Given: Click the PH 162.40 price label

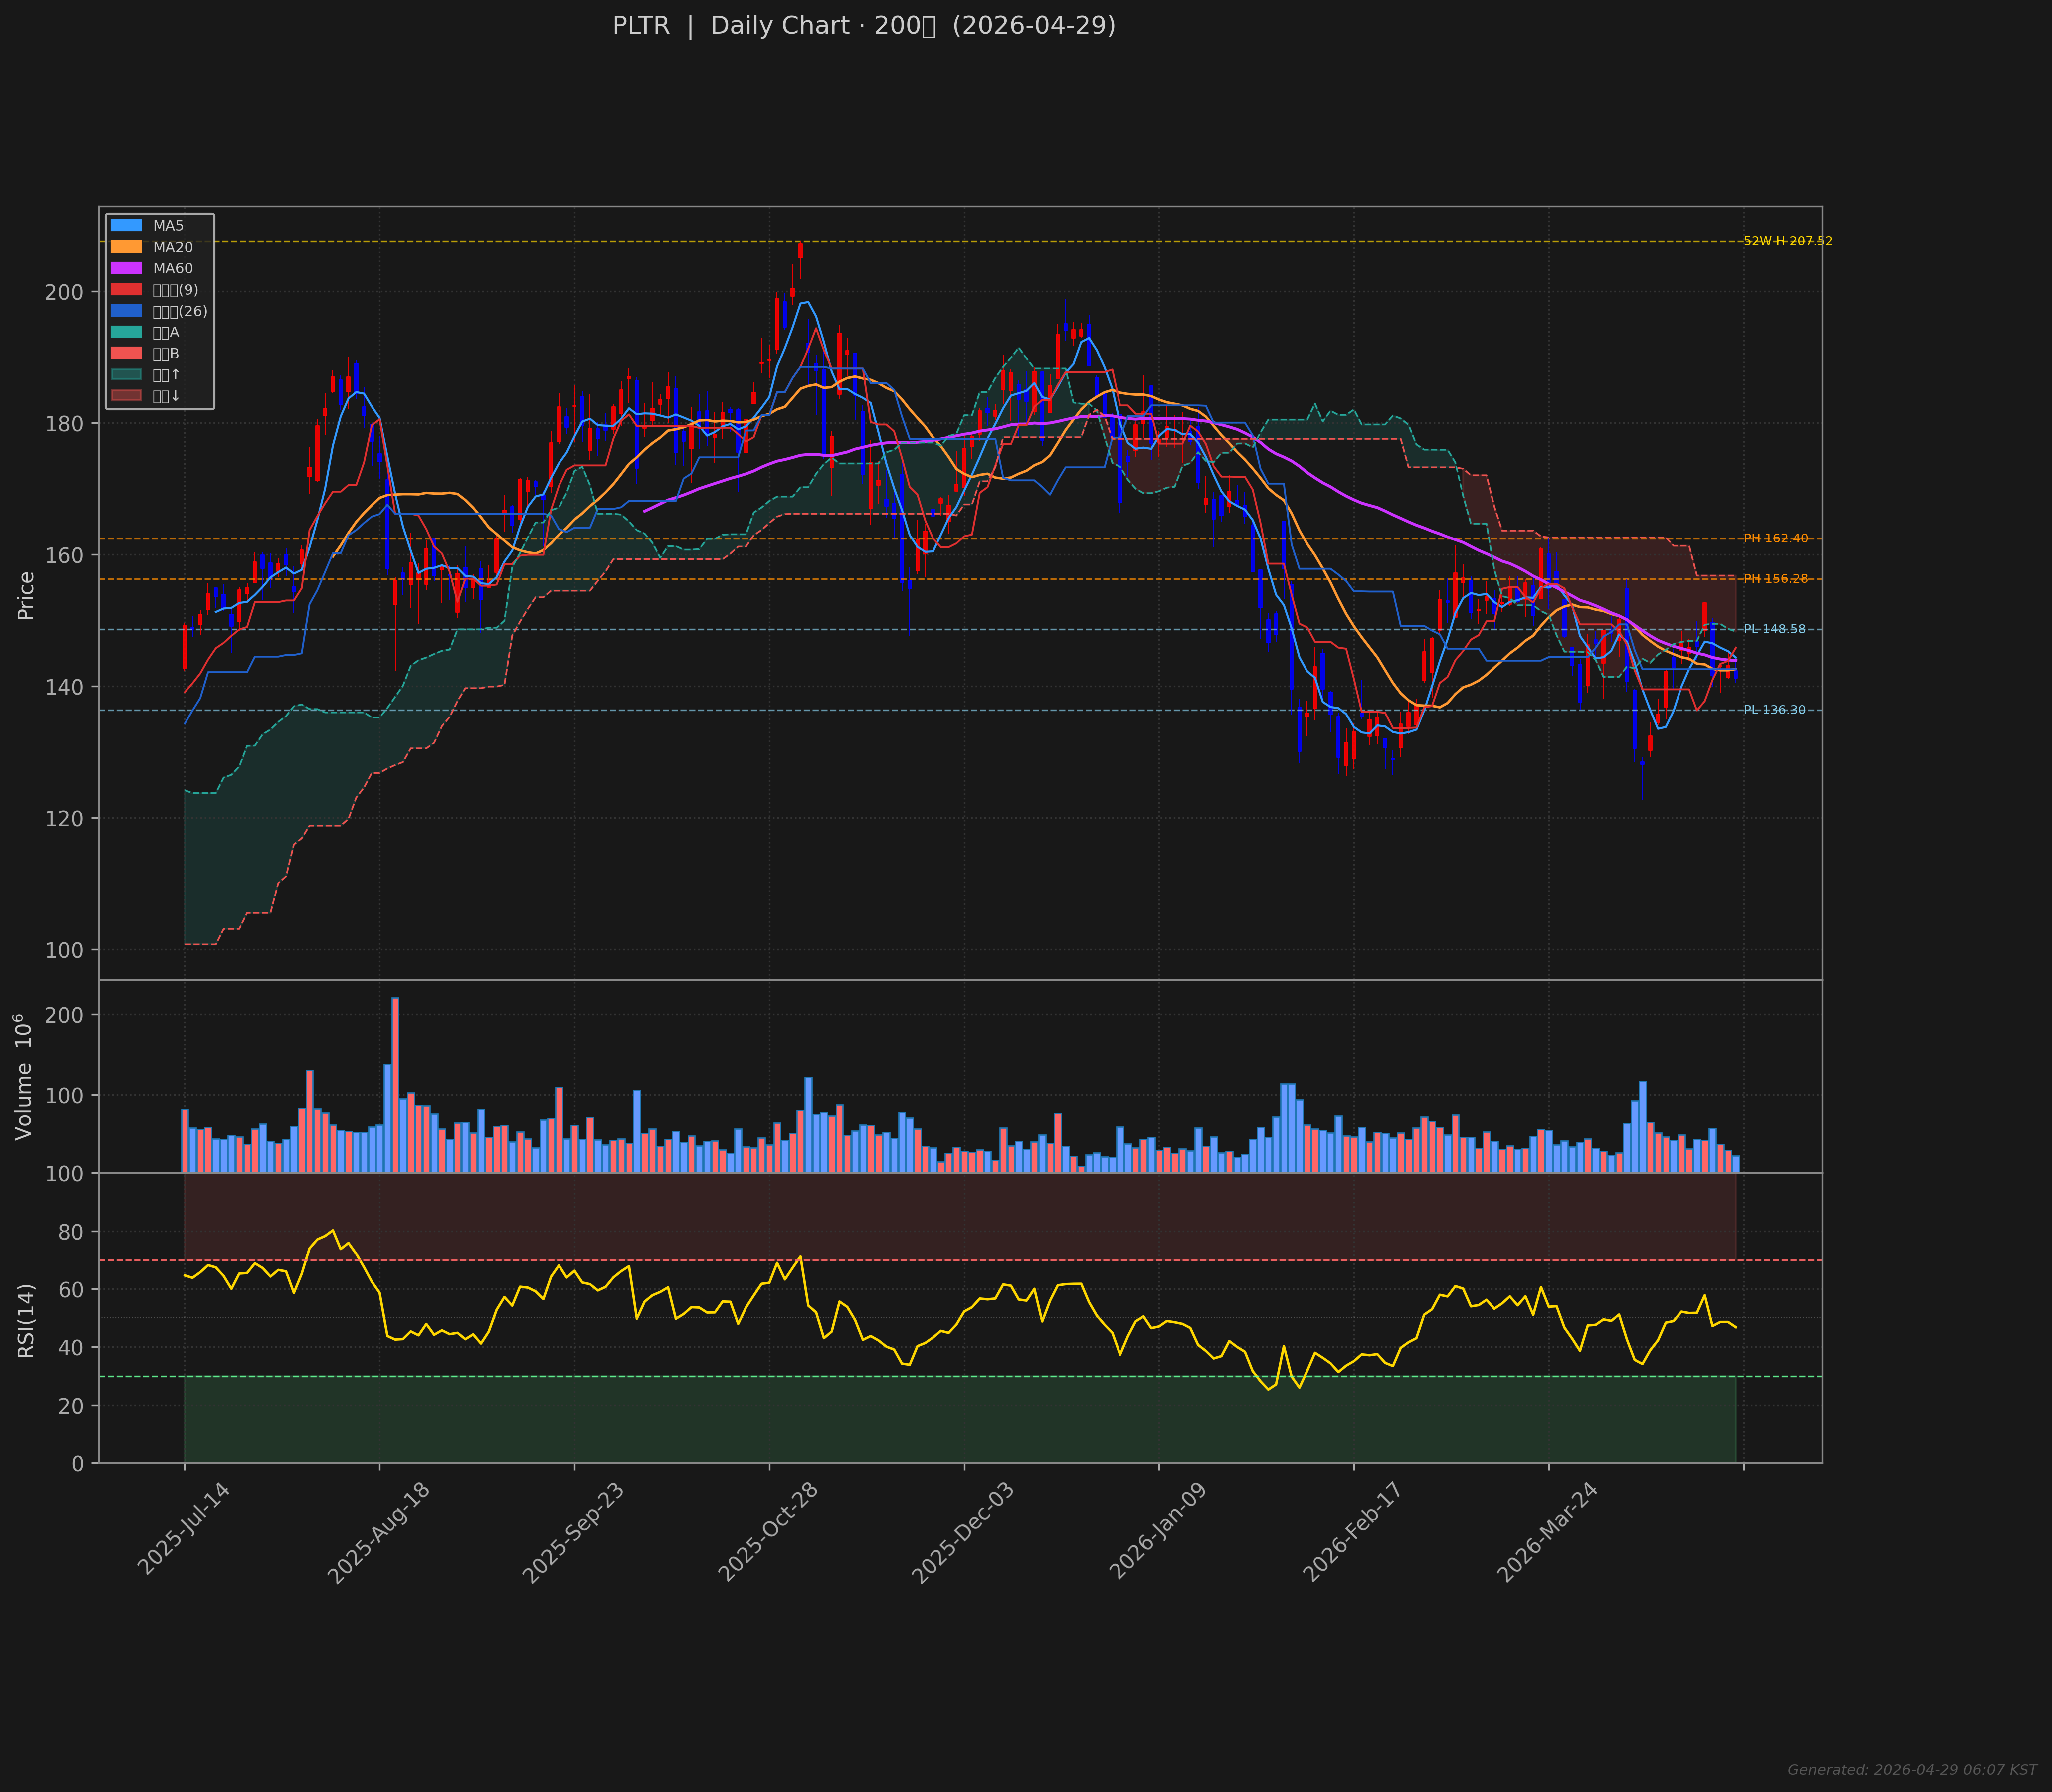Looking at the screenshot, I should (1775, 538).
